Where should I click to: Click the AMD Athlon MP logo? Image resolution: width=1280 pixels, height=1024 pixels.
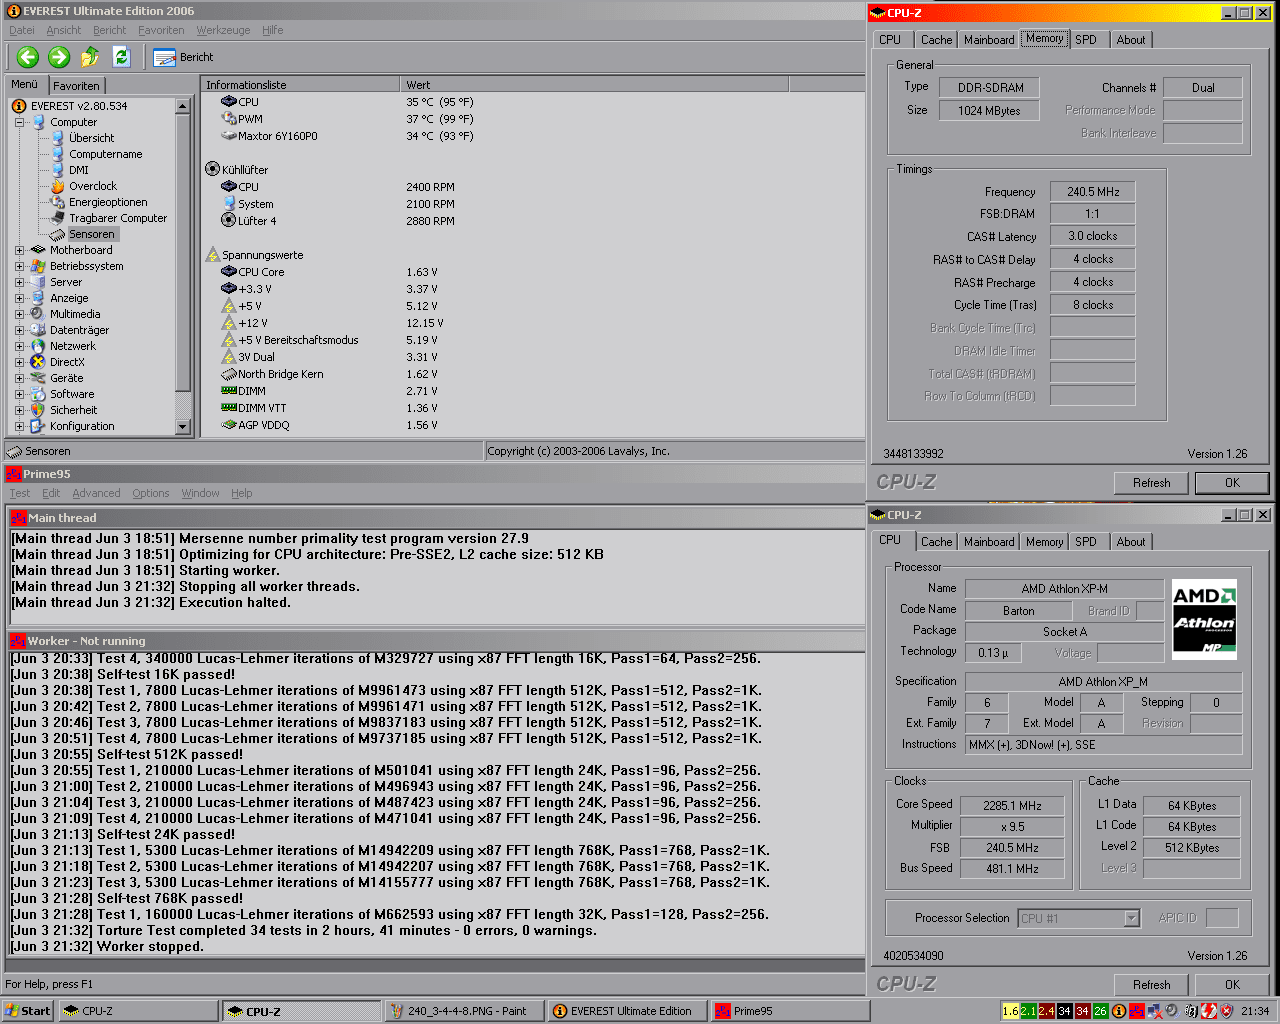coord(1204,619)
